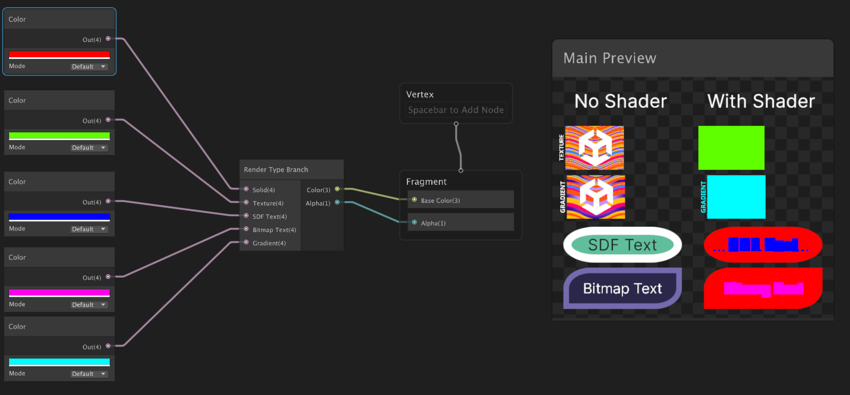Click the Gradient(4) input port on Render Type Branch

246,243
